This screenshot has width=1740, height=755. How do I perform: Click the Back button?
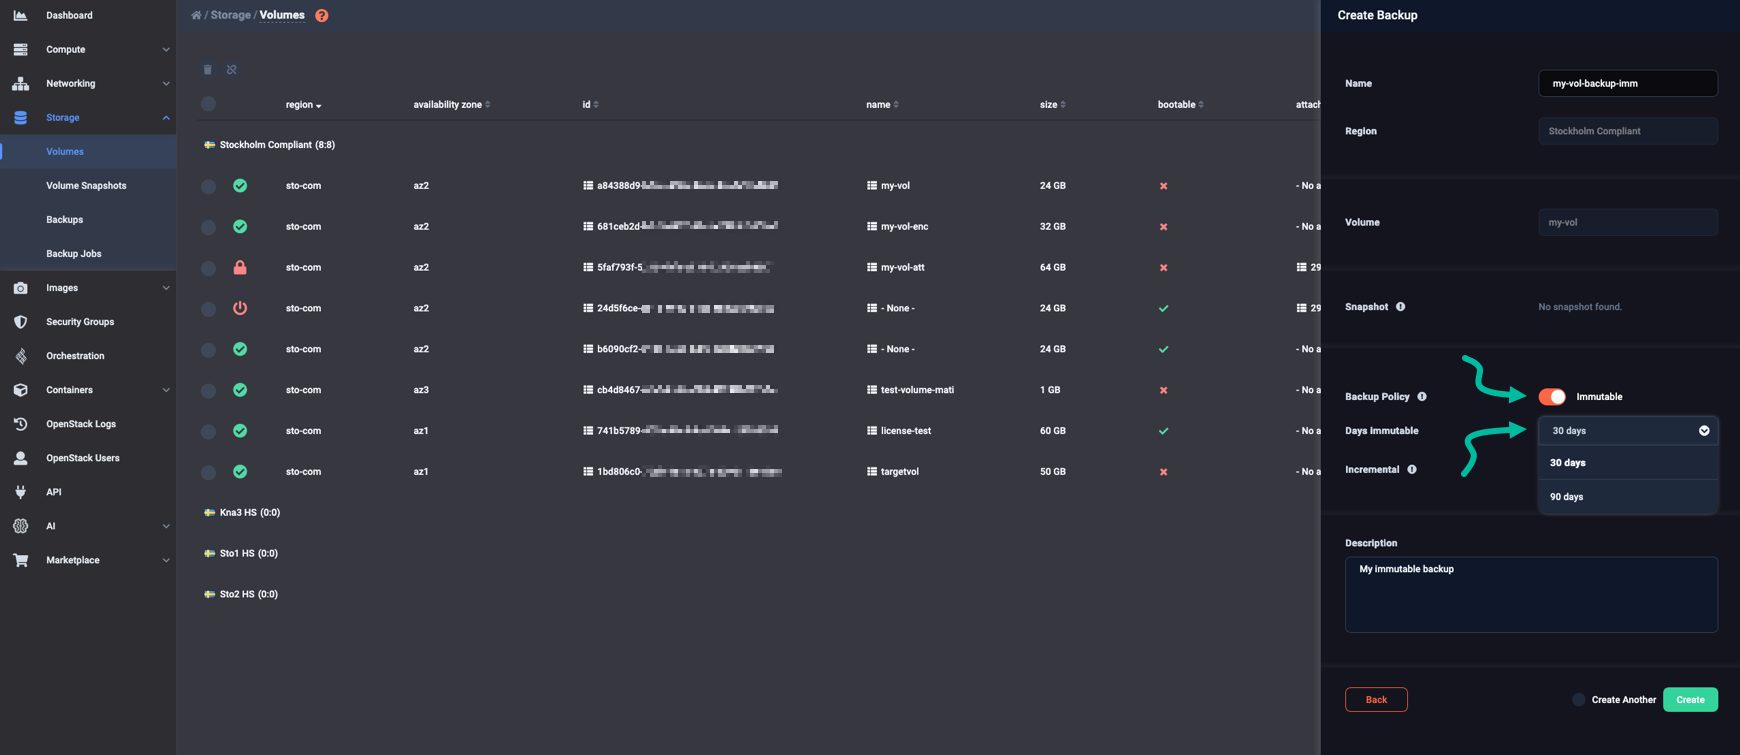(x=1376, y=700)
